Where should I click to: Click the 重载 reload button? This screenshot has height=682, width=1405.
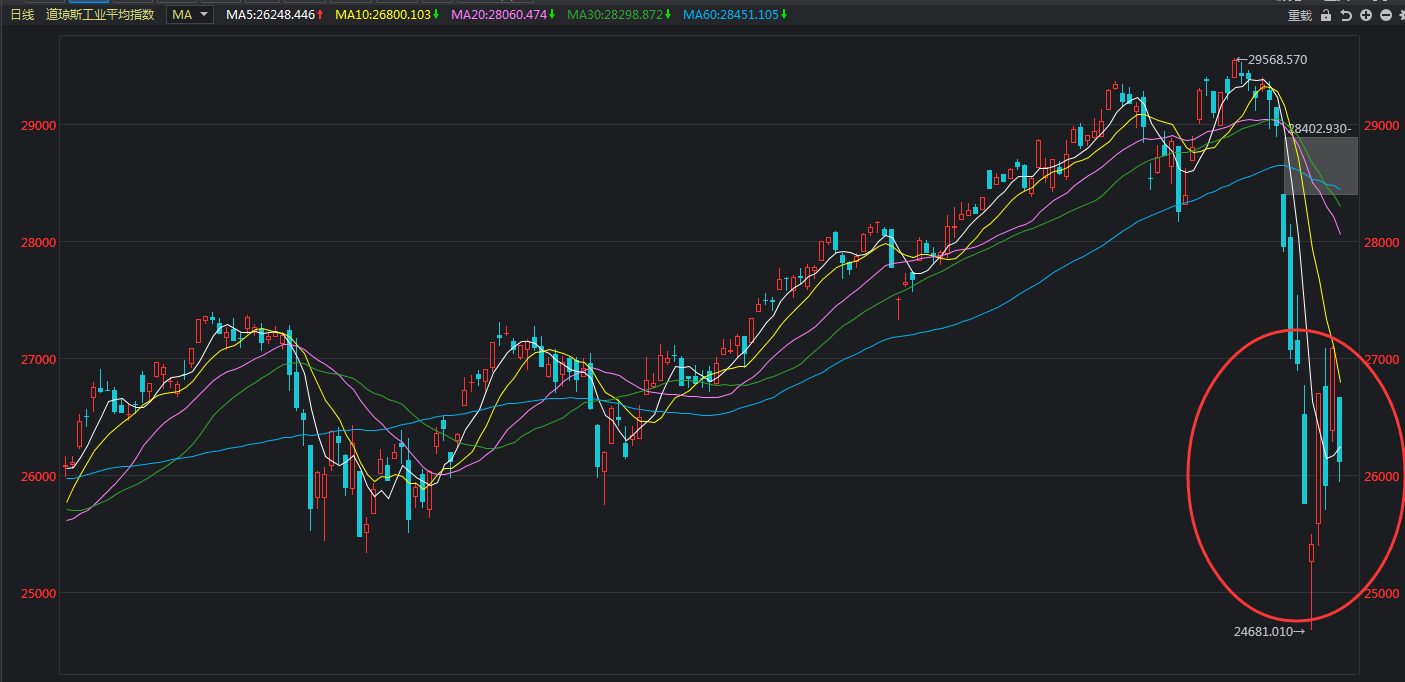[1299, 15]
